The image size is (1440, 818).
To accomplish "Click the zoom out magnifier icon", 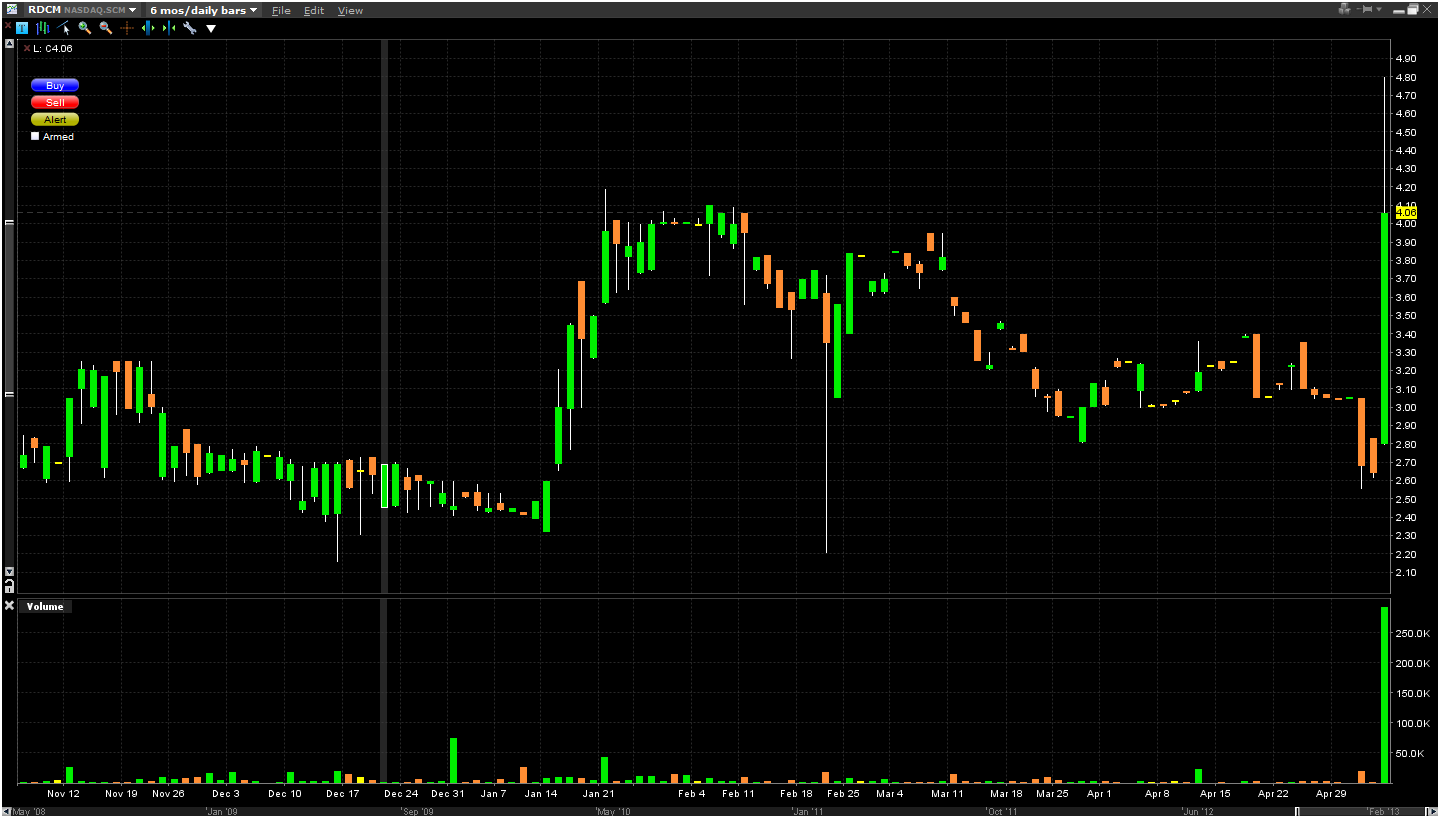I will click(x=105, y=28).
